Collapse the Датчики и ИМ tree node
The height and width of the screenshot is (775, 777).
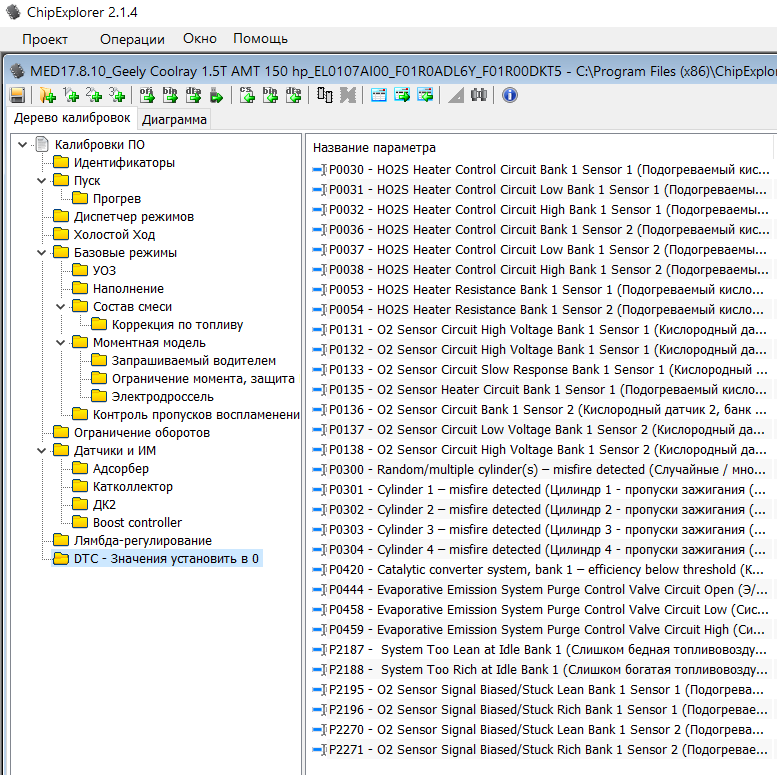[41, 451]
